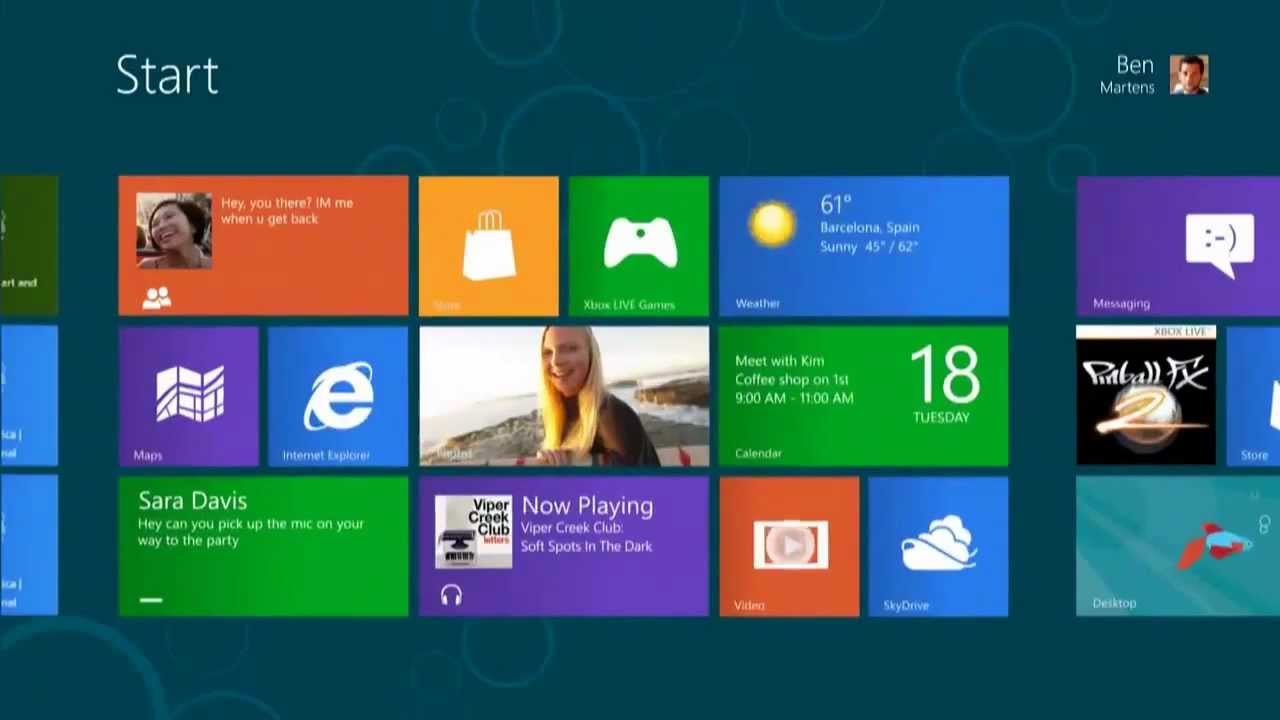Click the contact photo in the People tile
This screenshot has height=720, width=1280.
(x=174, y=230)
